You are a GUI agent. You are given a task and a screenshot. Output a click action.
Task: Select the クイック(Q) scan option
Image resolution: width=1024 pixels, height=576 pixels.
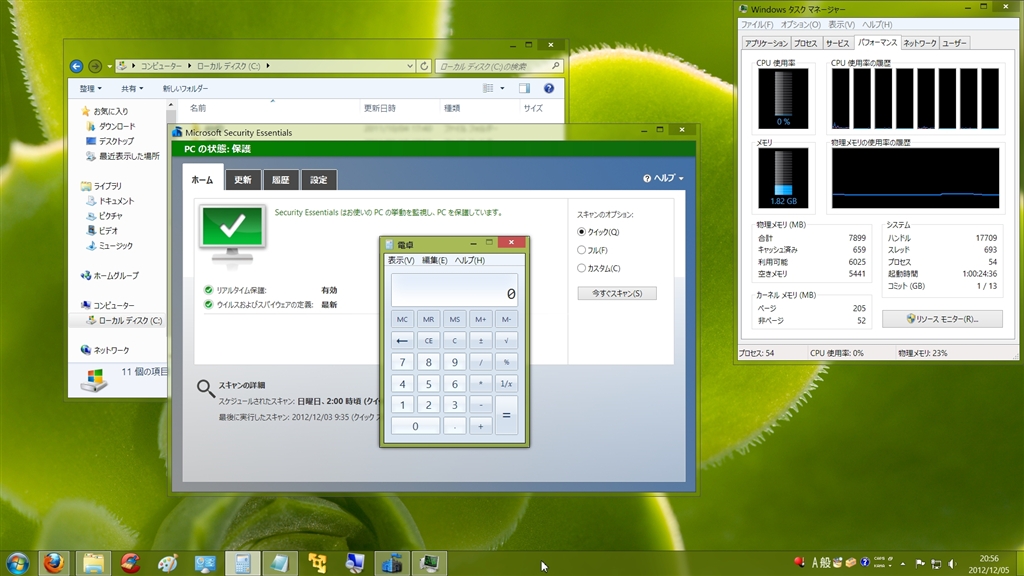point(582,232)
